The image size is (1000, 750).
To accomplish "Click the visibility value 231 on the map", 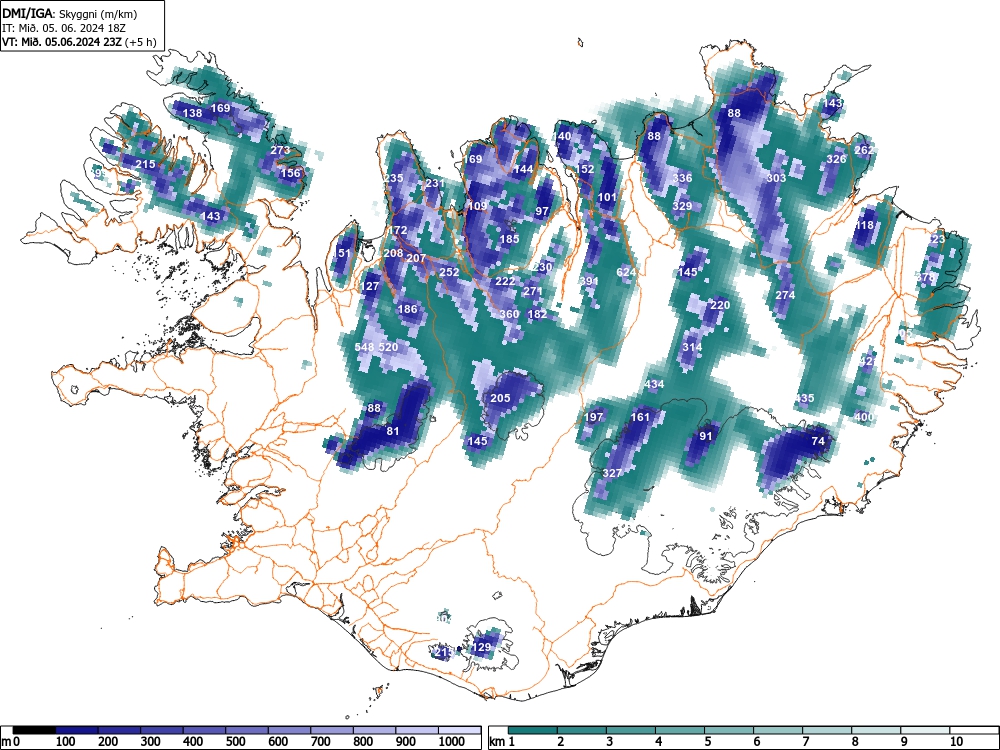I will [435, 183].
